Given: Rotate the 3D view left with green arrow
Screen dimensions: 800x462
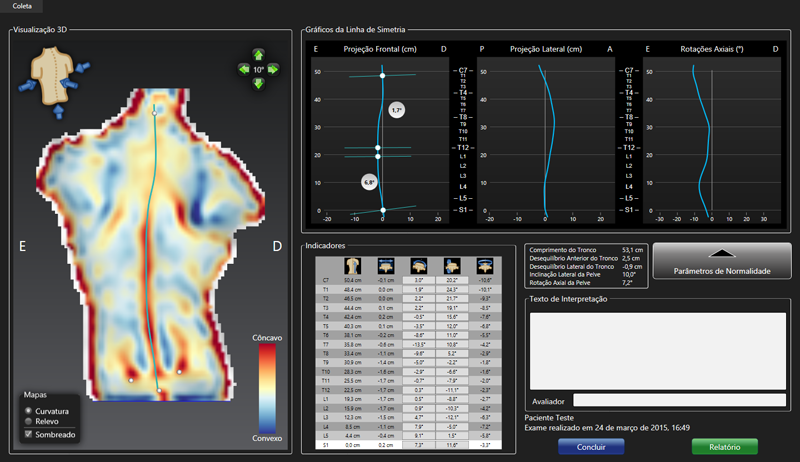Looking at the screenshot, I should (x=244, y=69).
